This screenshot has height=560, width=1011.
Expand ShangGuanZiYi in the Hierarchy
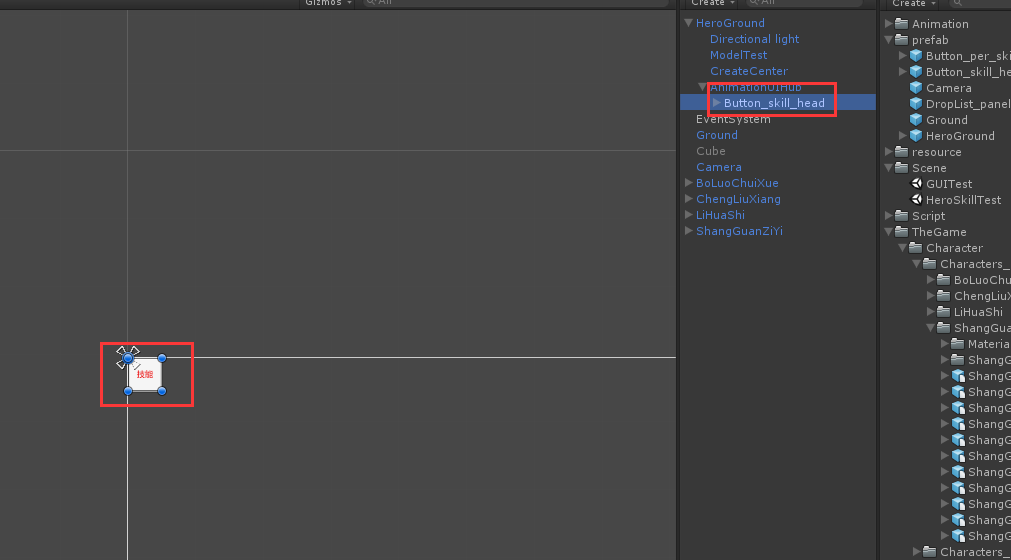(x=689, y=231)
